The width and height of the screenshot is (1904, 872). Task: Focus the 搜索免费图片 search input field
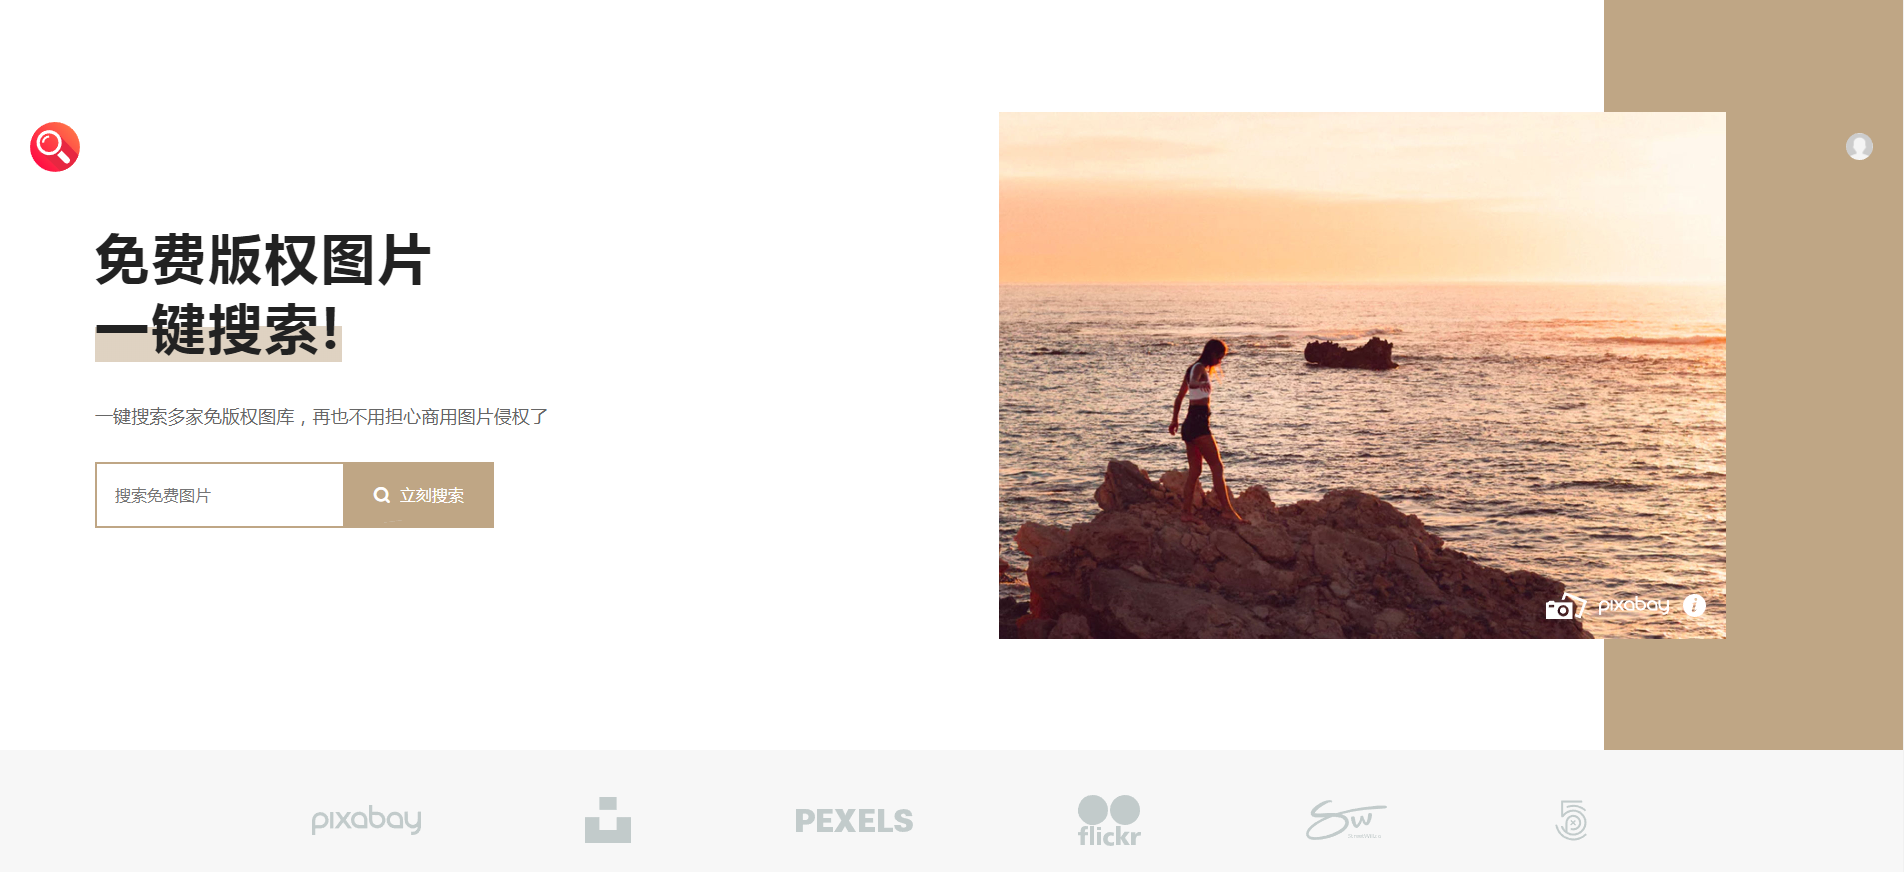pyautogui.click(x=220, y=495)
